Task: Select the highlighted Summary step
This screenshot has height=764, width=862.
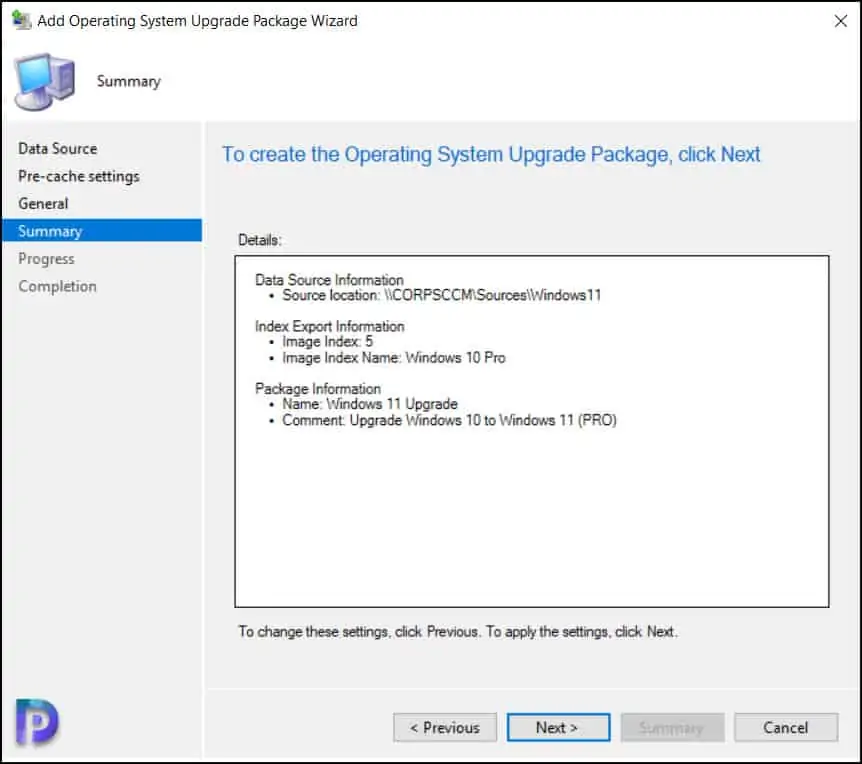Action: (x=102, y=230)
